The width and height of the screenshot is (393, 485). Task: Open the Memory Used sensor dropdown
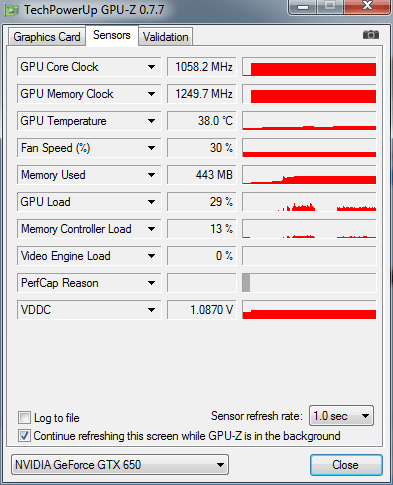(x=151, y=175)
